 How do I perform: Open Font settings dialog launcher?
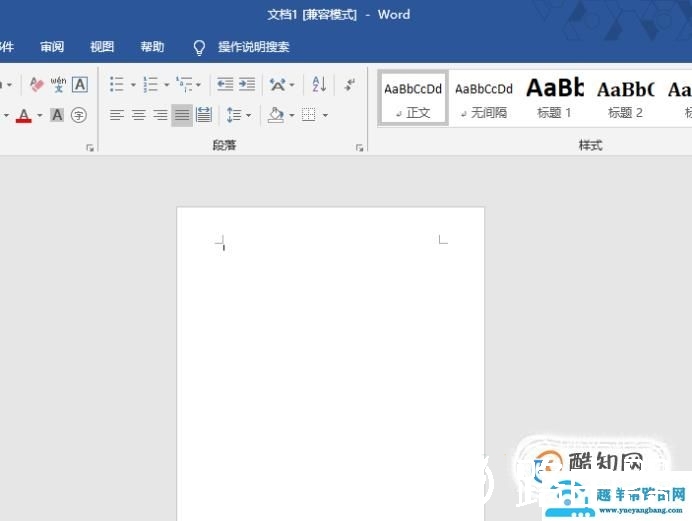tap(90, 148)
